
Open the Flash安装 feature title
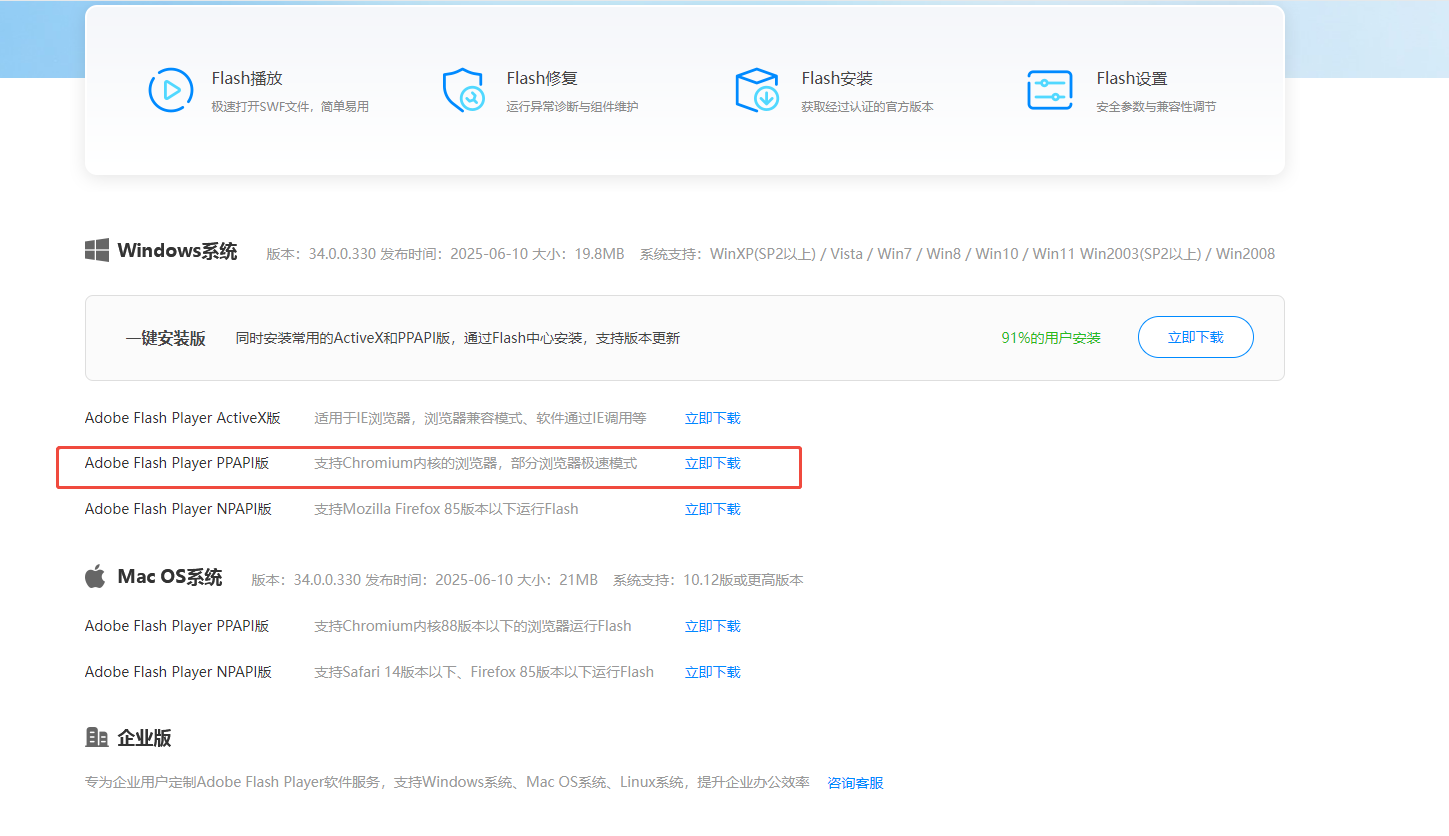pyautogui.click(x=837, y=78)
